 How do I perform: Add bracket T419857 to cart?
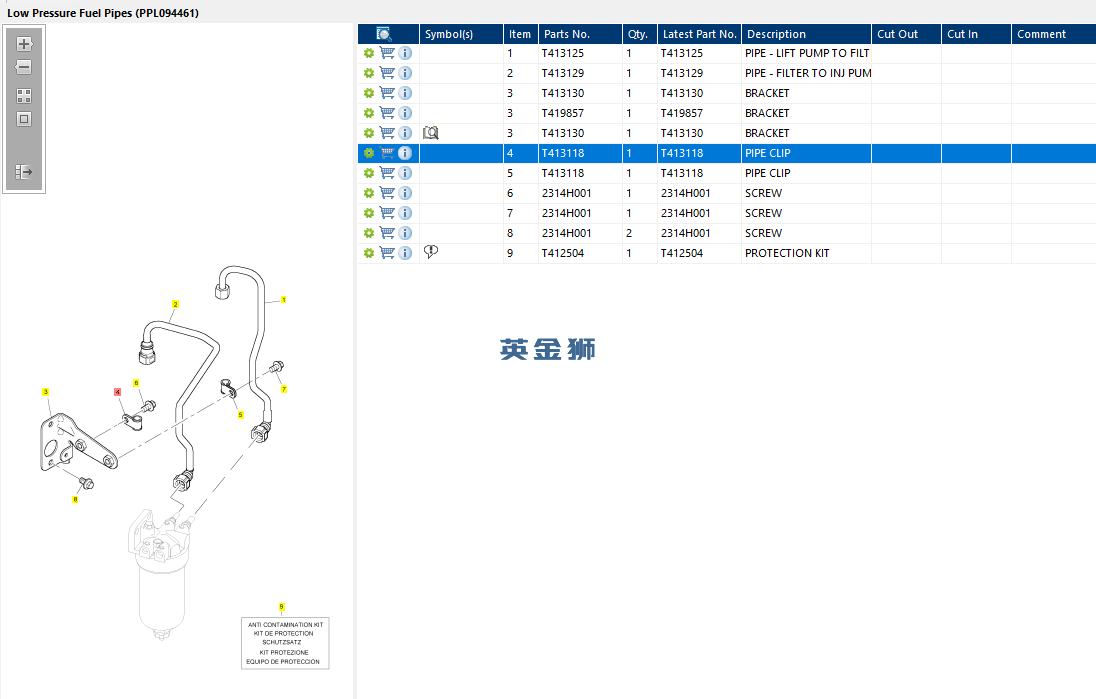[x=387, y=113]
